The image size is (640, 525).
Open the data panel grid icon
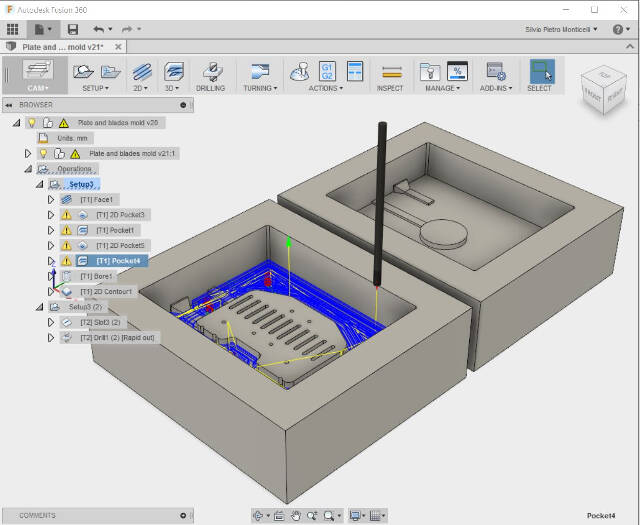pos(13,29)
